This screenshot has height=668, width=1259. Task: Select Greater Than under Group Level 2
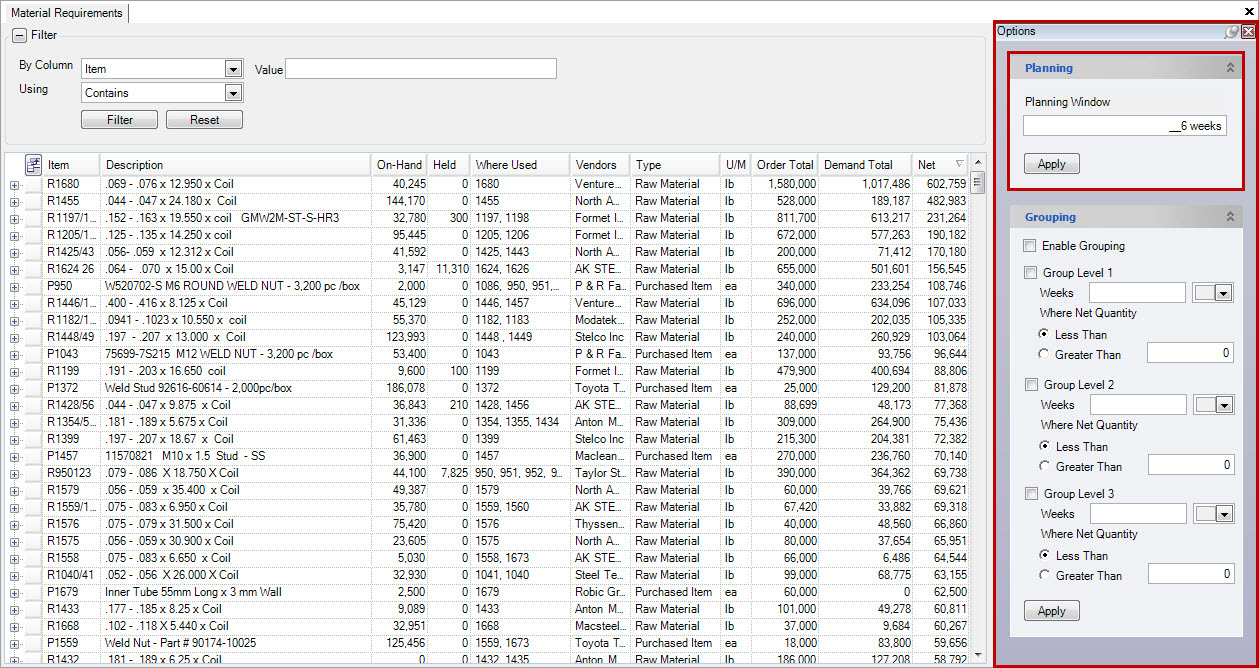click(1044, 467)
